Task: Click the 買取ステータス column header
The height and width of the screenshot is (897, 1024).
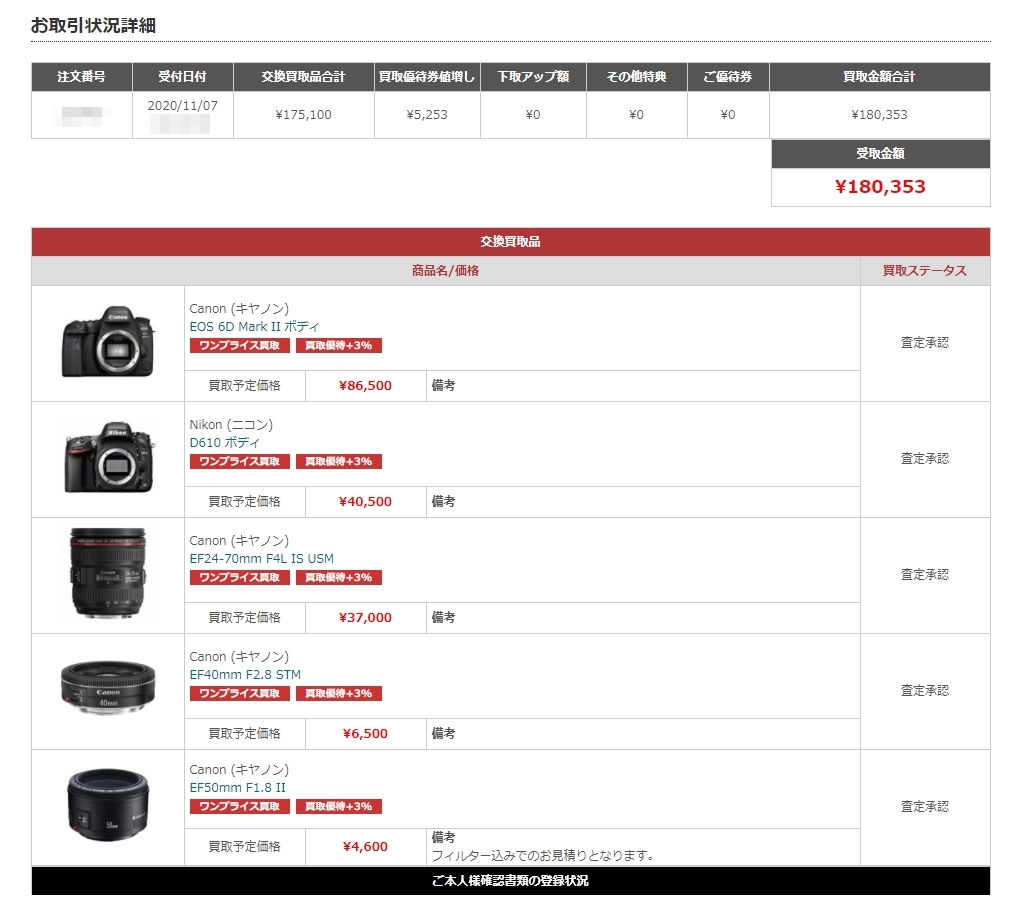Action: pos(925,271)
